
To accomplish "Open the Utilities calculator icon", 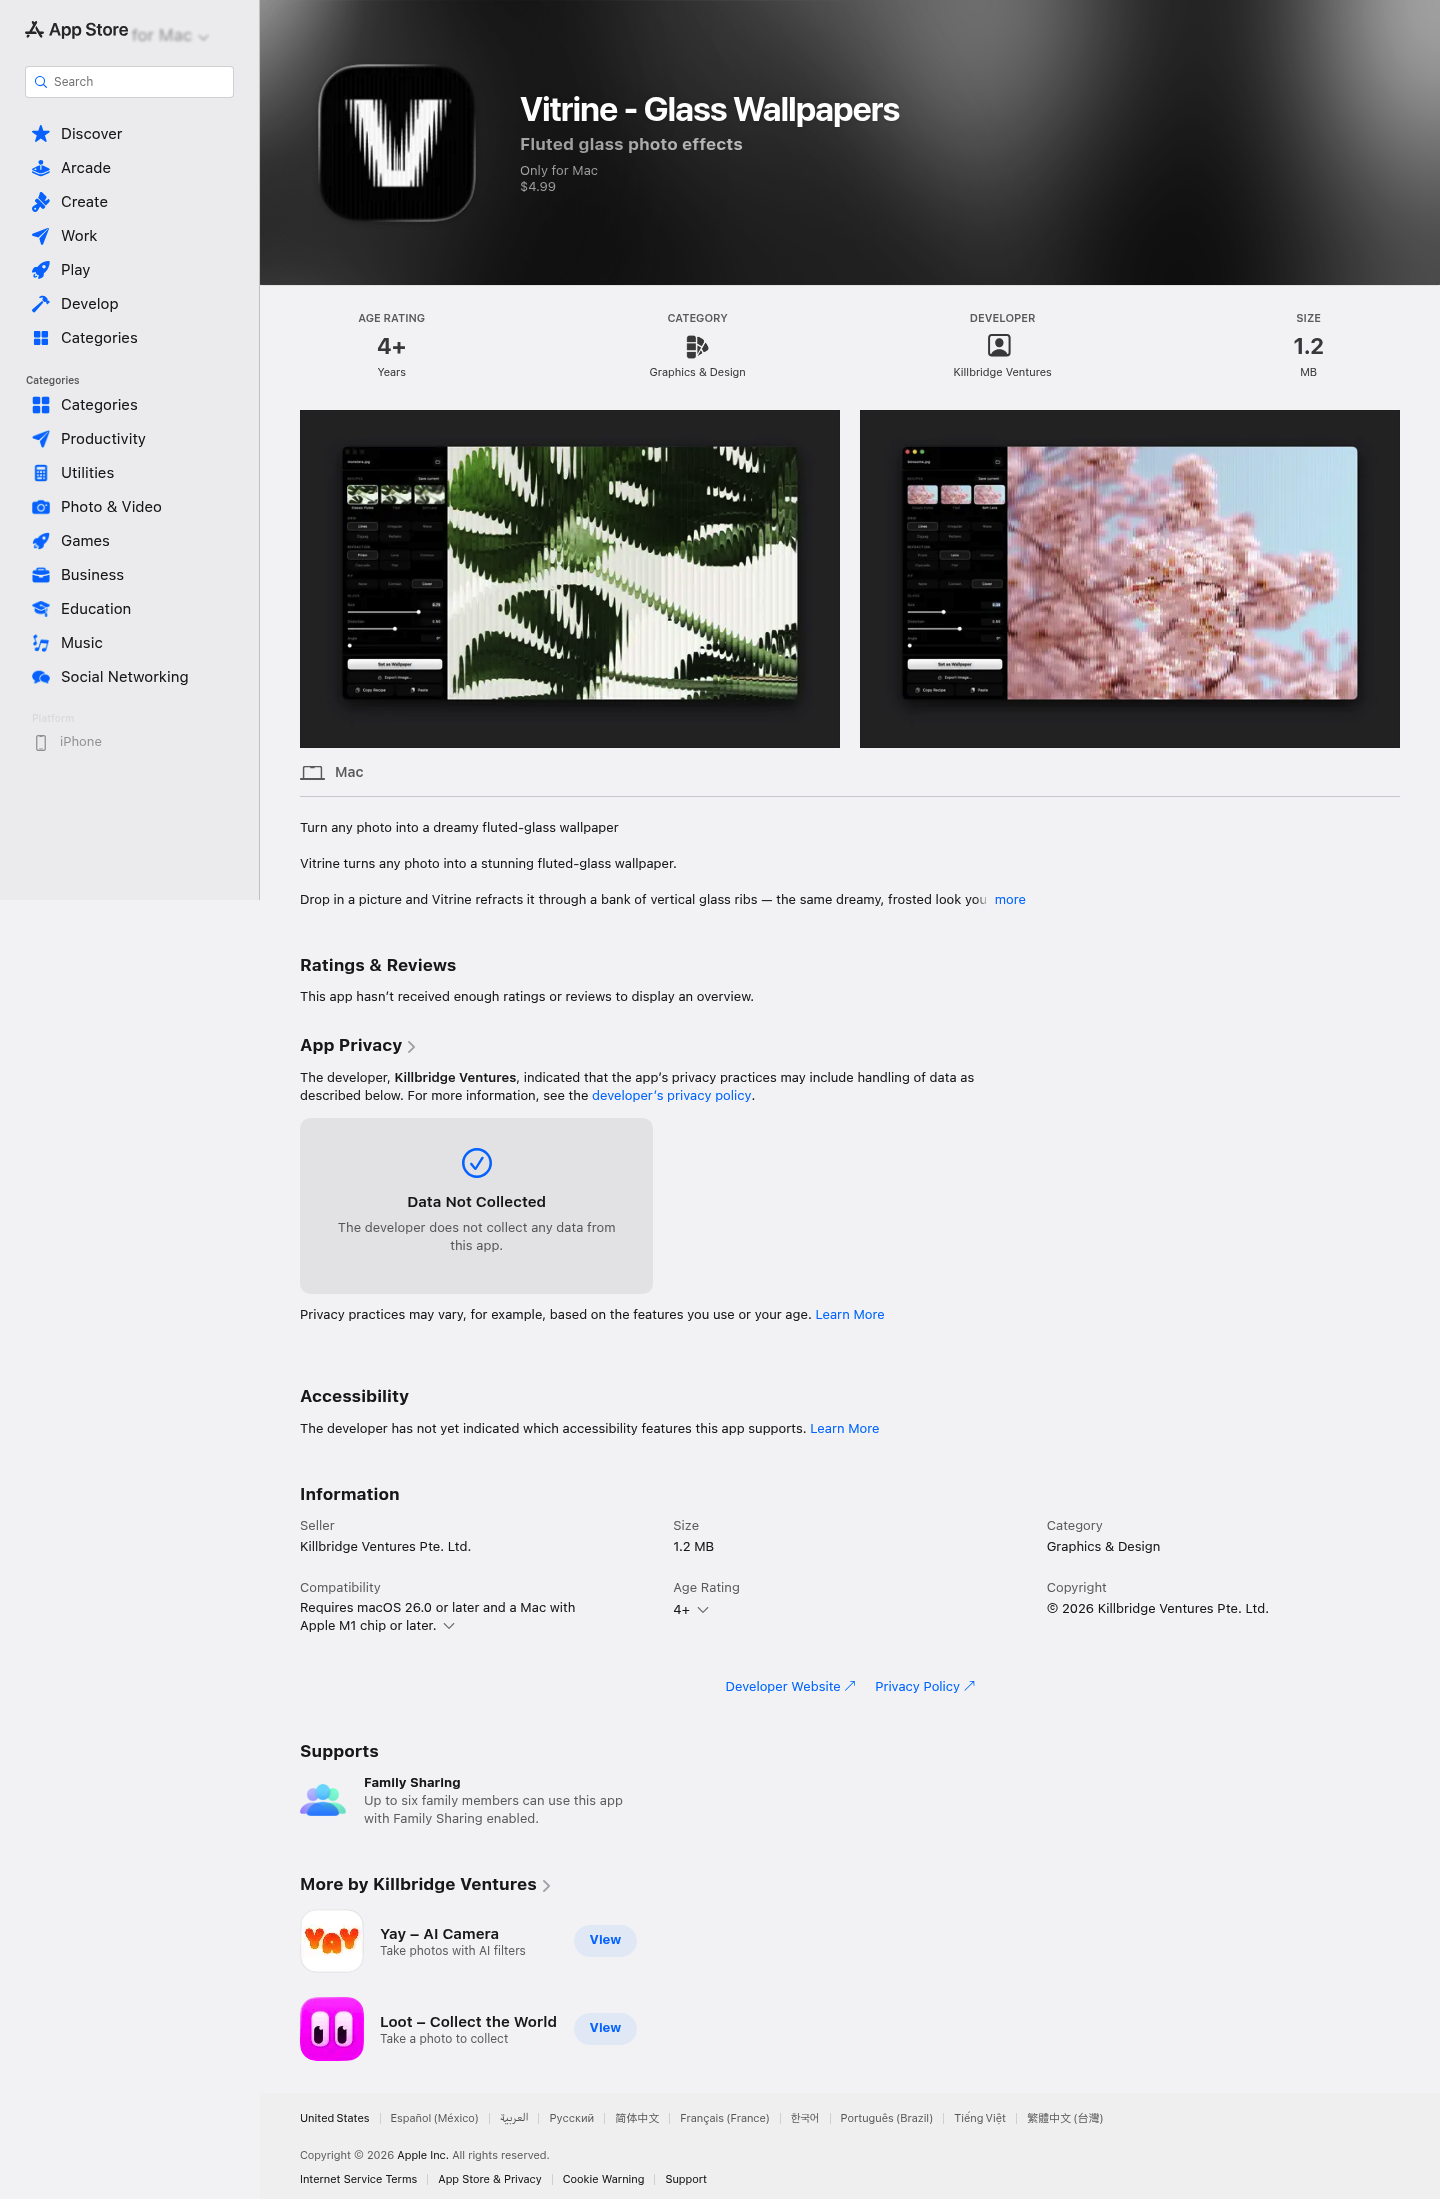I will coord(41,473).
